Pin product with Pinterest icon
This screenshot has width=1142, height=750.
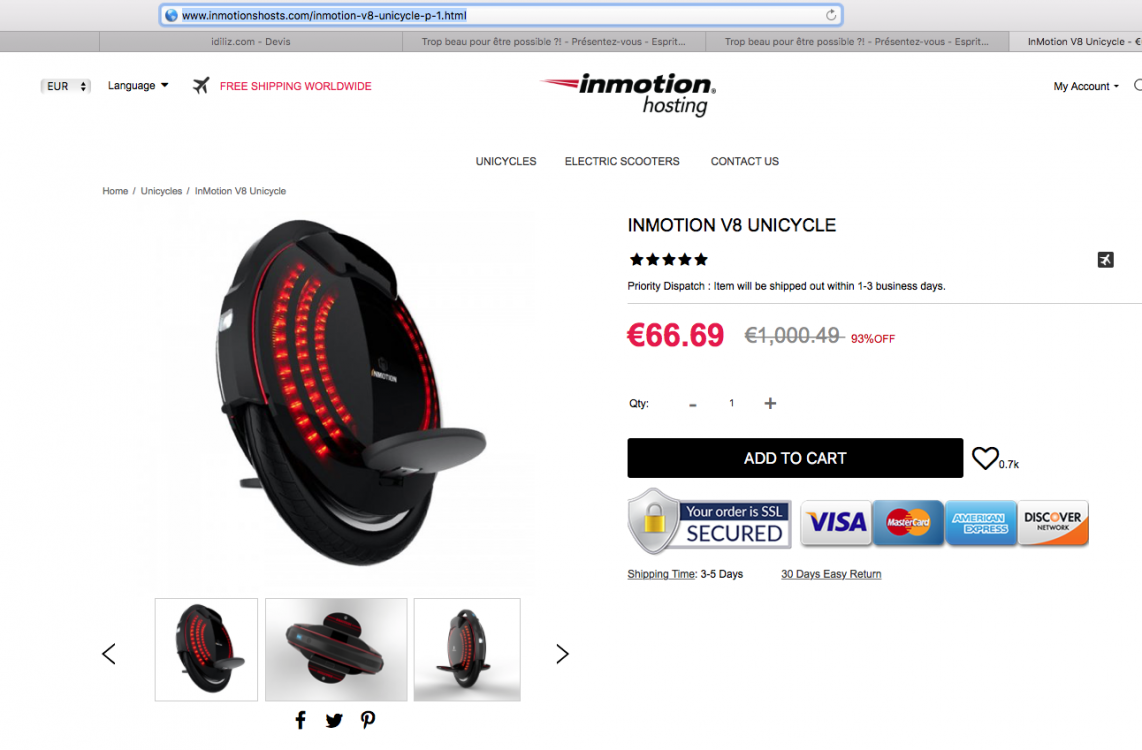click(x=368, y=720)
